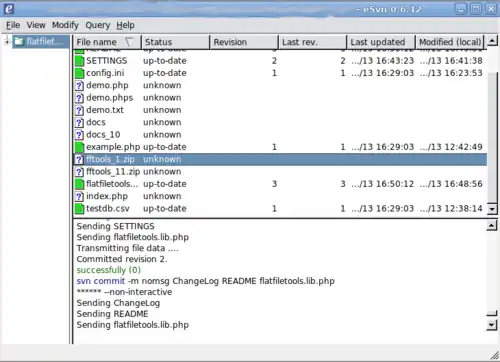Click the green icon next to testdb.csv
Screen dimensions: 500x362
pyautogui.click(x=79, y=209)
